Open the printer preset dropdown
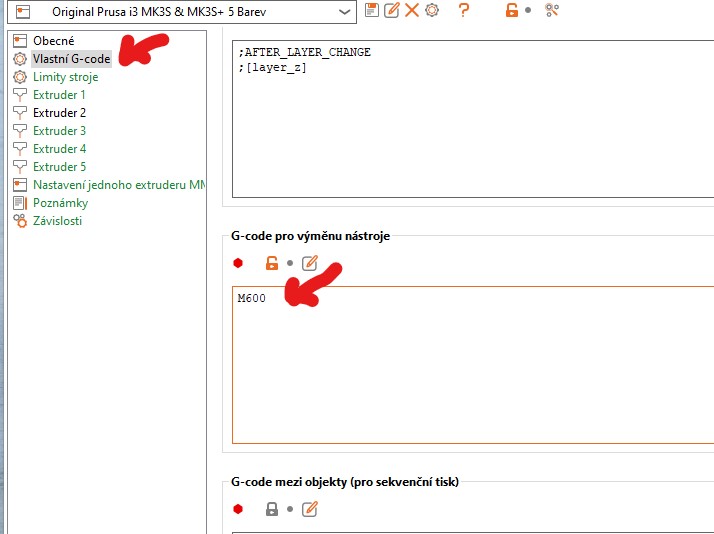Screen dimensions: 714x534 pyautogui.click(x=345, y=11)
